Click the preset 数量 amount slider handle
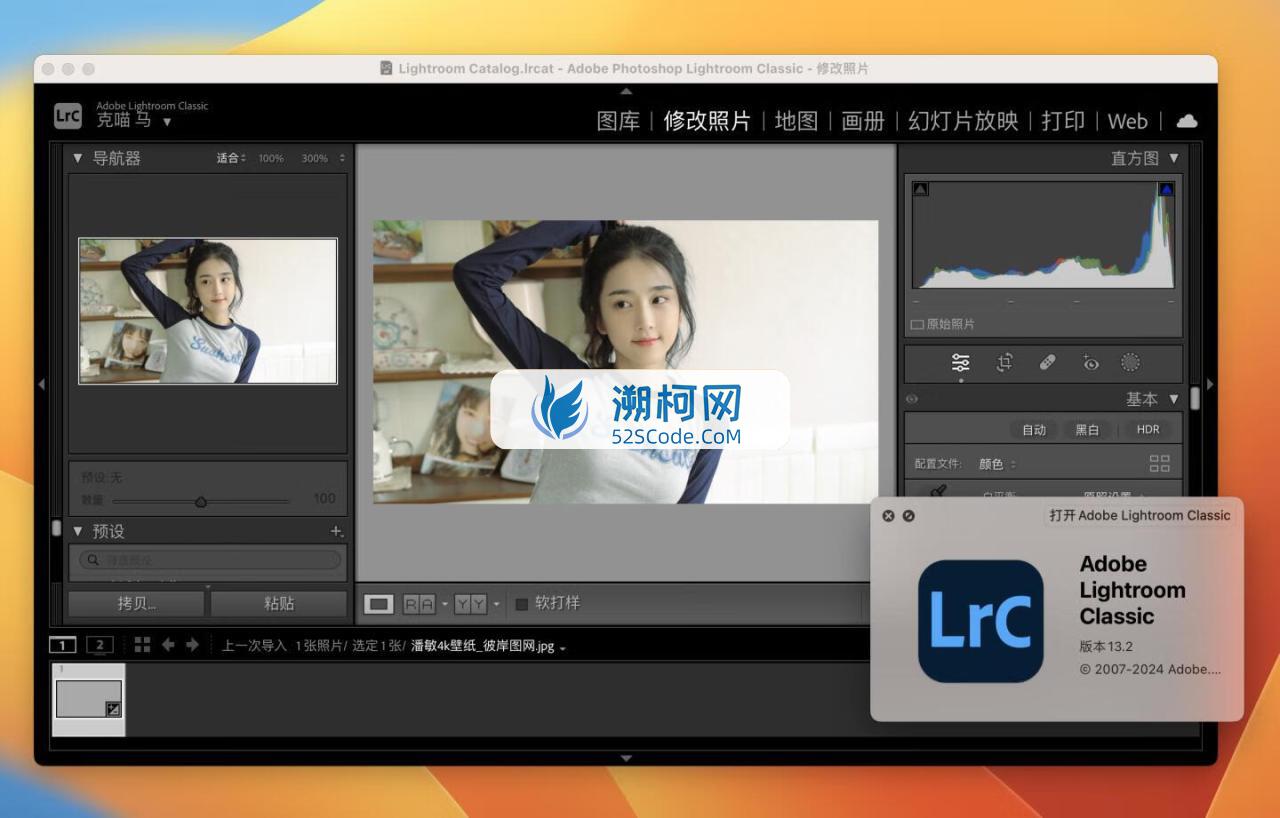 tap(201, 501)
